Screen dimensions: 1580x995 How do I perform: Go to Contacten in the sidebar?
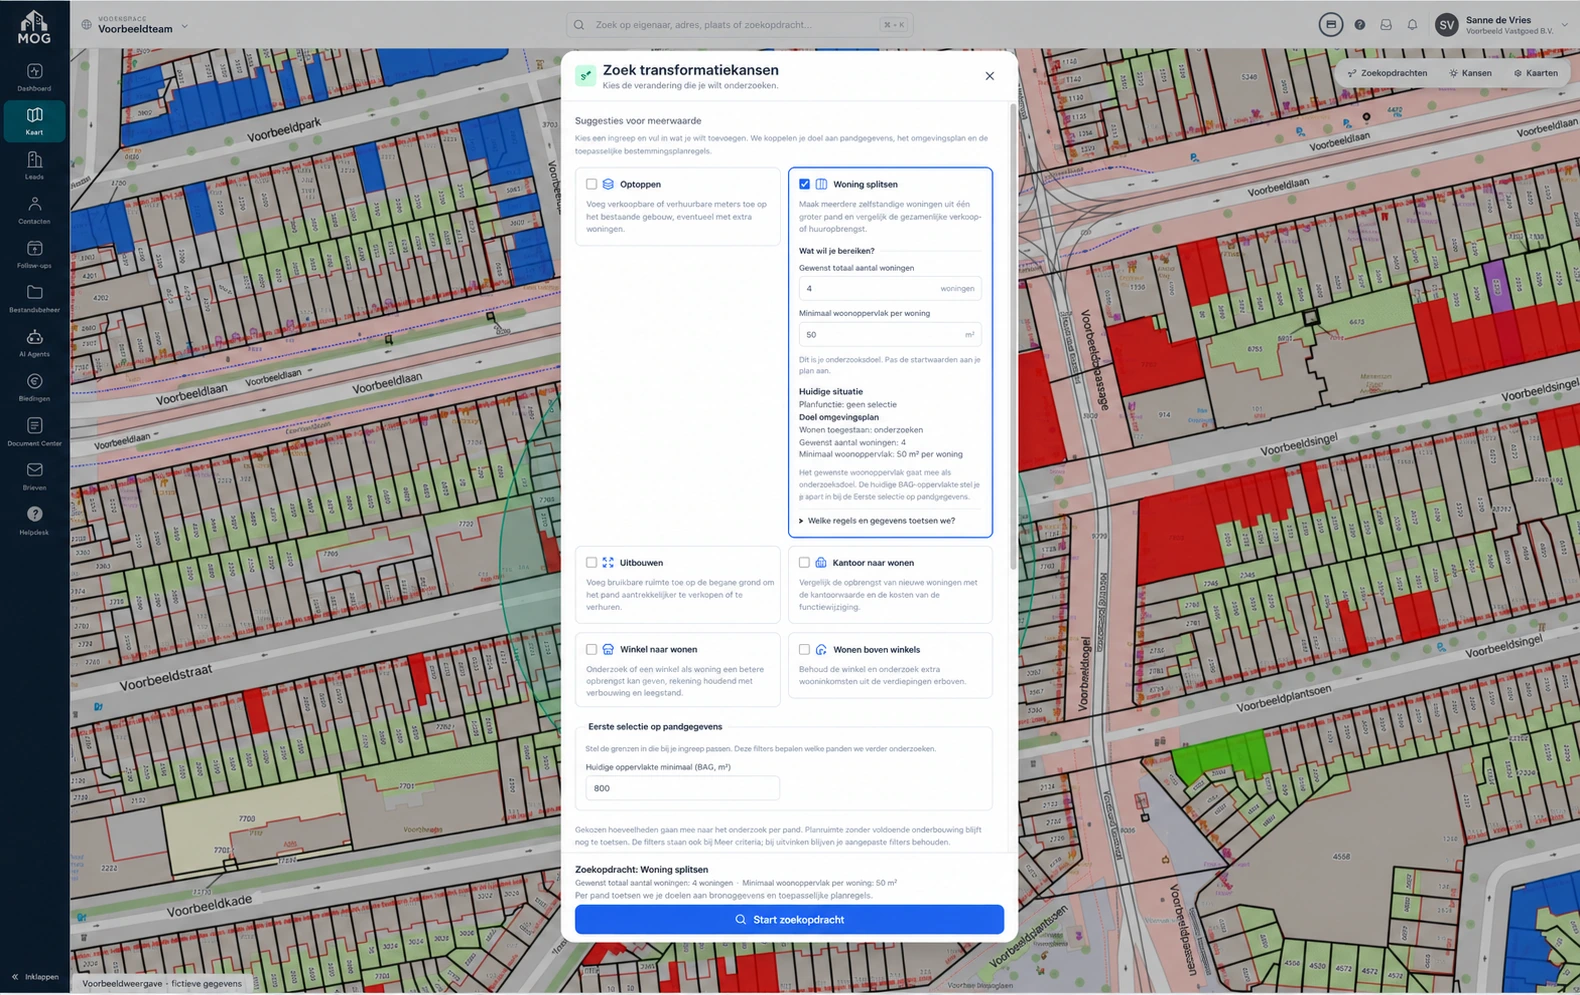[x=34, y=210]
